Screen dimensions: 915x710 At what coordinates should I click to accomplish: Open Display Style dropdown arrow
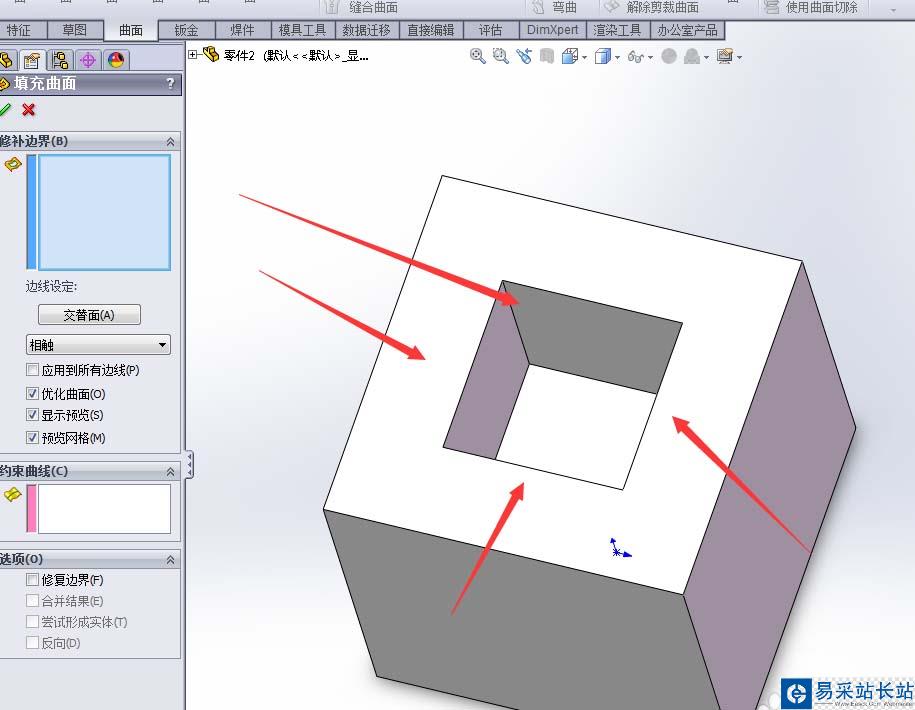(x=617, y=57)
